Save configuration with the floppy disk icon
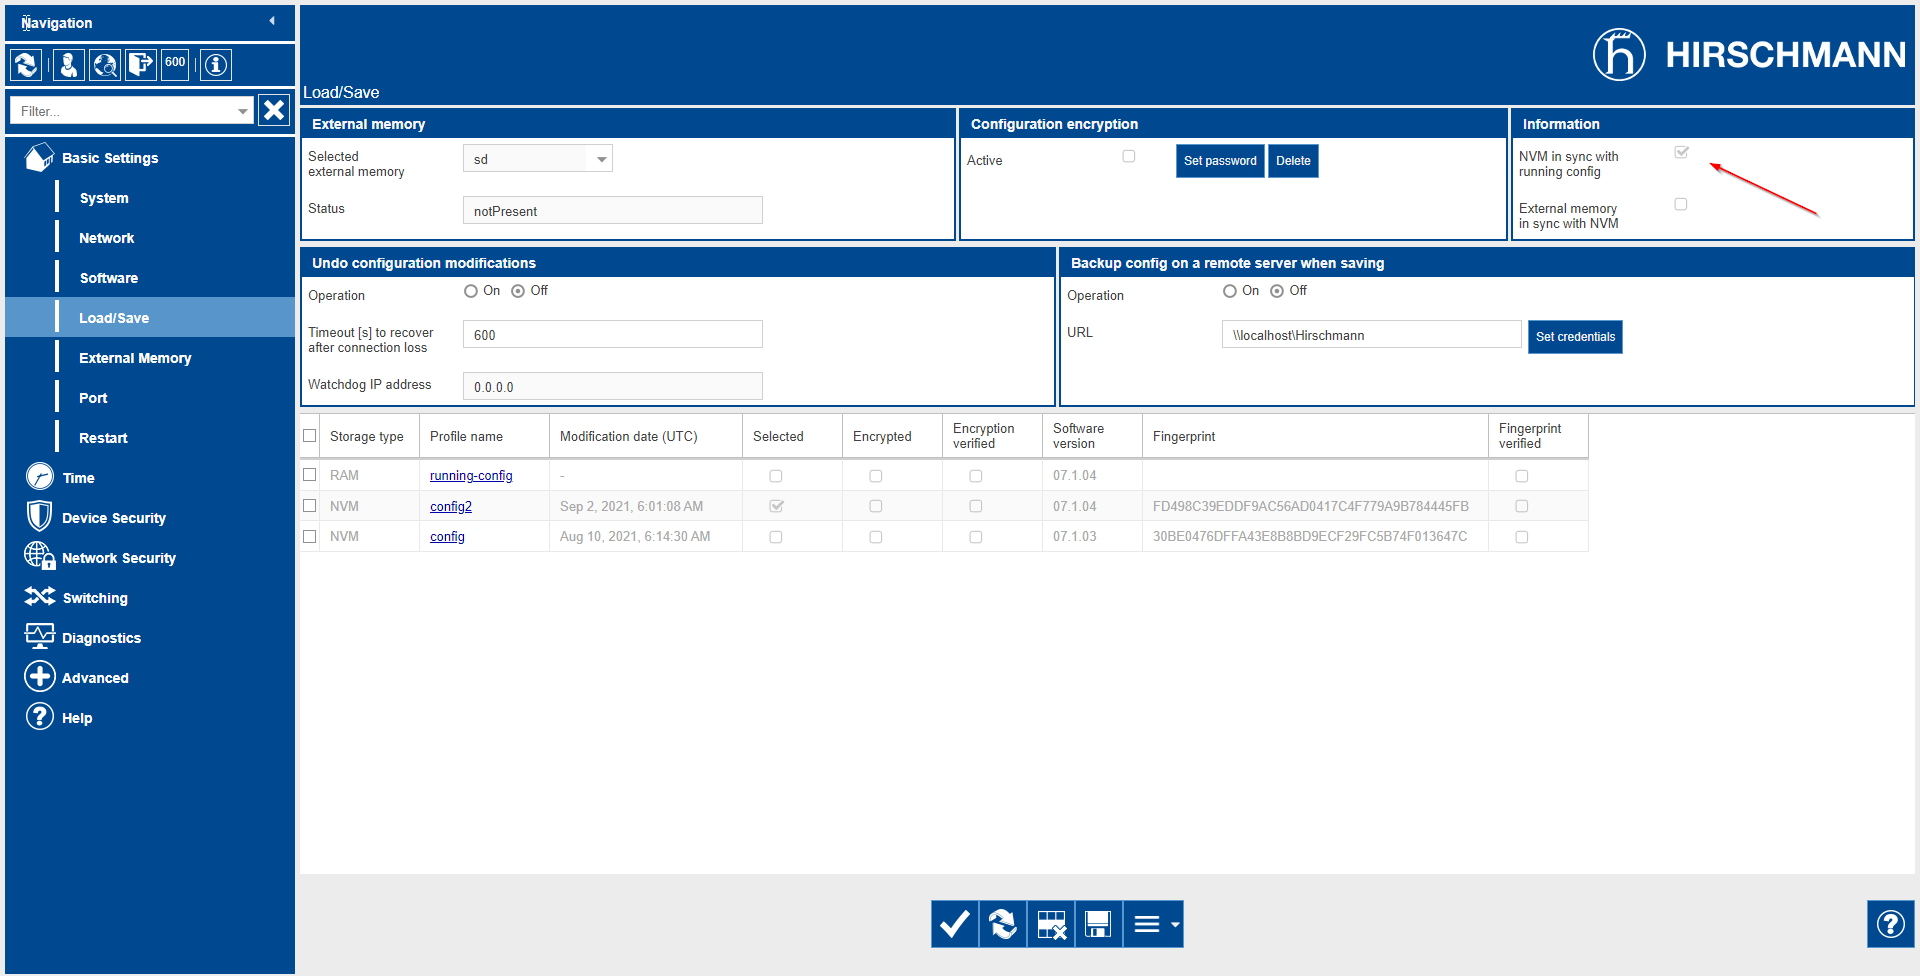The height and width of the screenshot is (976, 1920). click(x=1098, y=924)
